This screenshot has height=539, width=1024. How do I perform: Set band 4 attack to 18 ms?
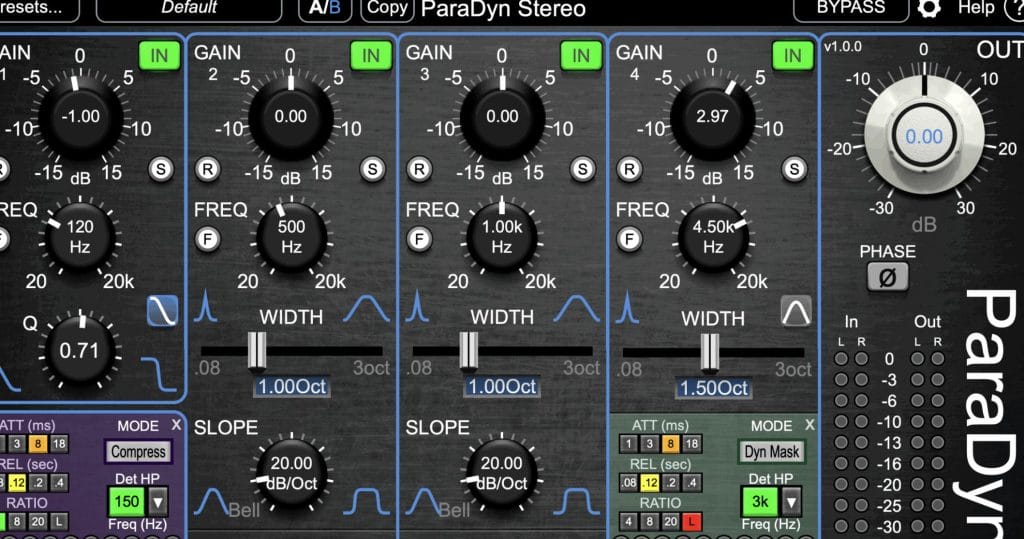point(692,444)
